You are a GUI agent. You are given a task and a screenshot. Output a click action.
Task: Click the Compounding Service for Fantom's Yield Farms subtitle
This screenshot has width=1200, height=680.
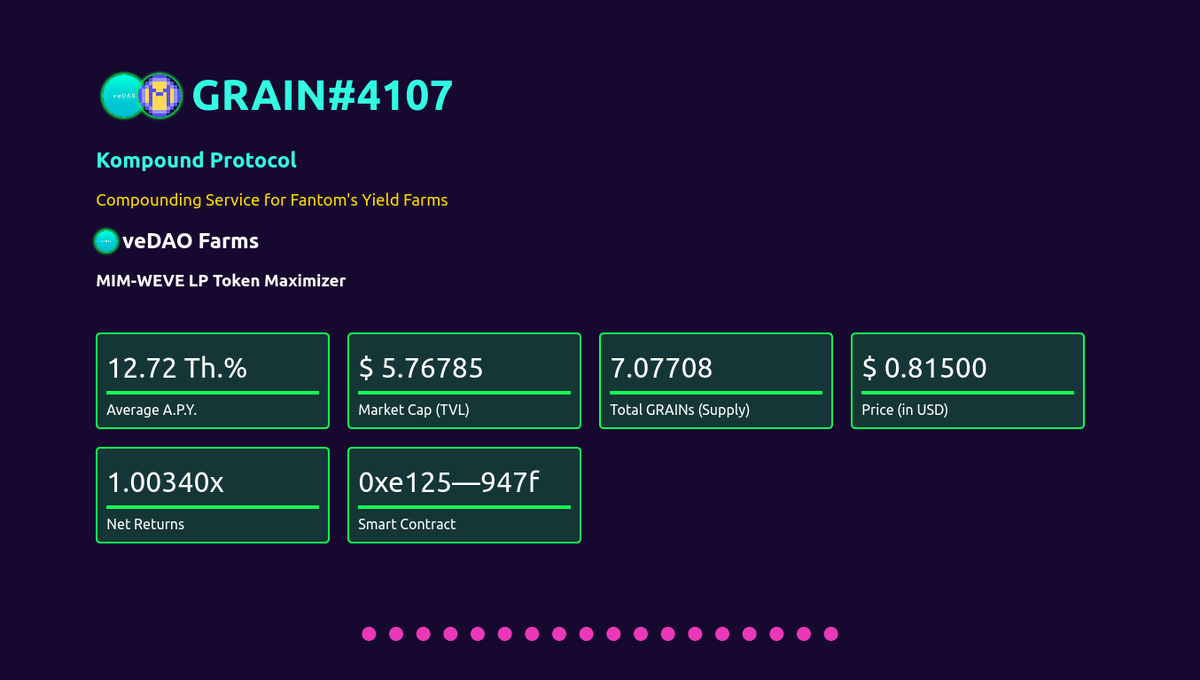(x=272, y=200)
